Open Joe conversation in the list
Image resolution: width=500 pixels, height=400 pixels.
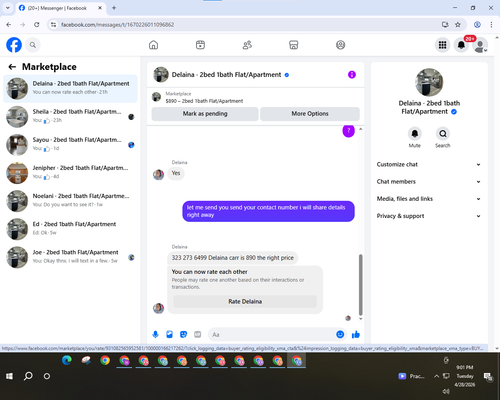70,257
